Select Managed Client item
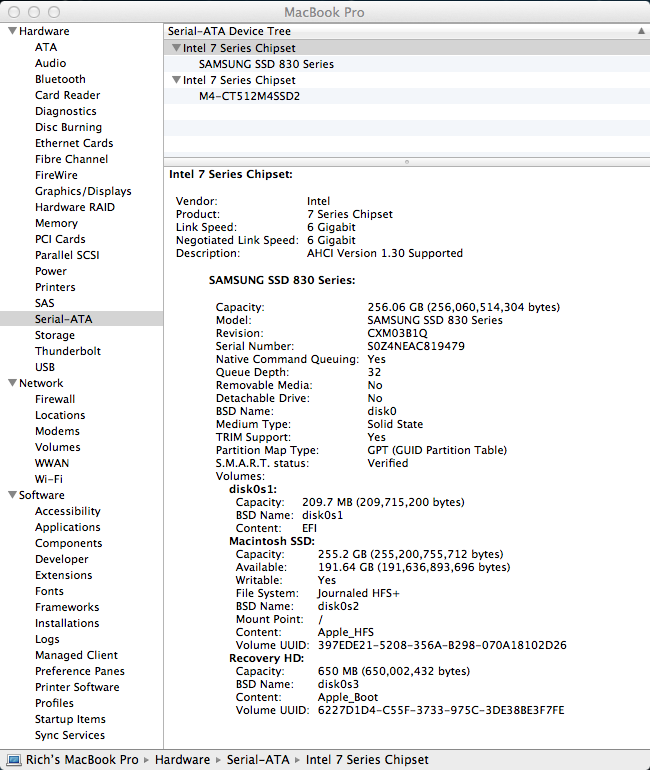650x770 pixels. tap(76, 655)
